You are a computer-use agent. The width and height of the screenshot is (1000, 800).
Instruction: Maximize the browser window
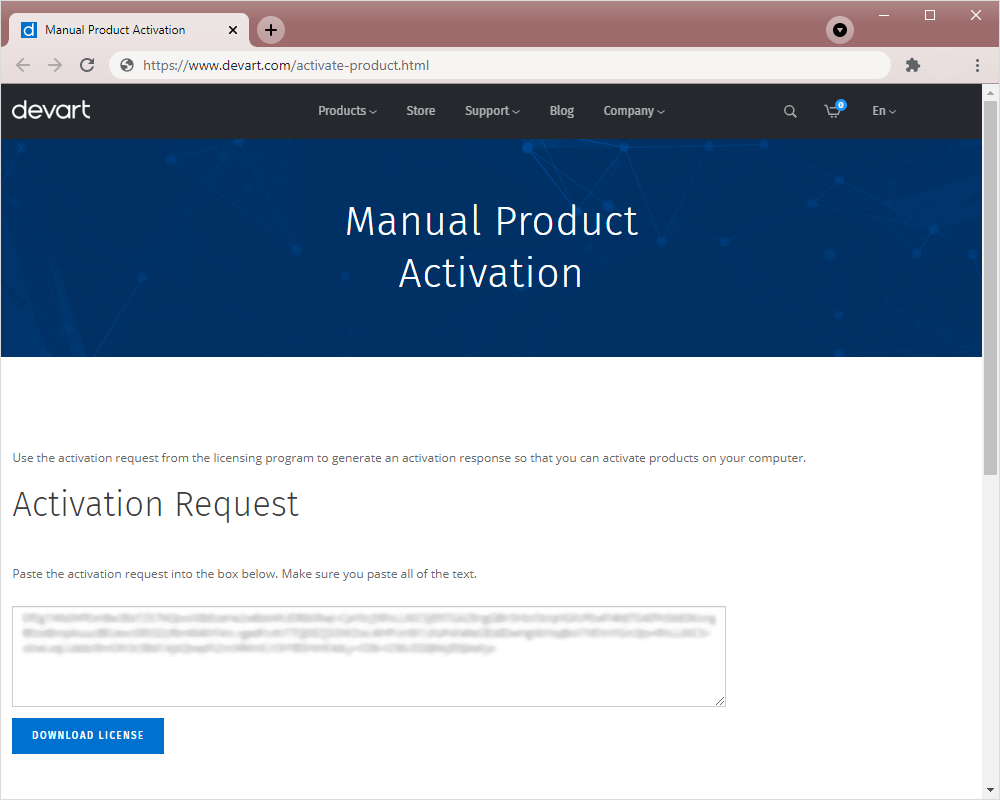click(x=930, y=15)
